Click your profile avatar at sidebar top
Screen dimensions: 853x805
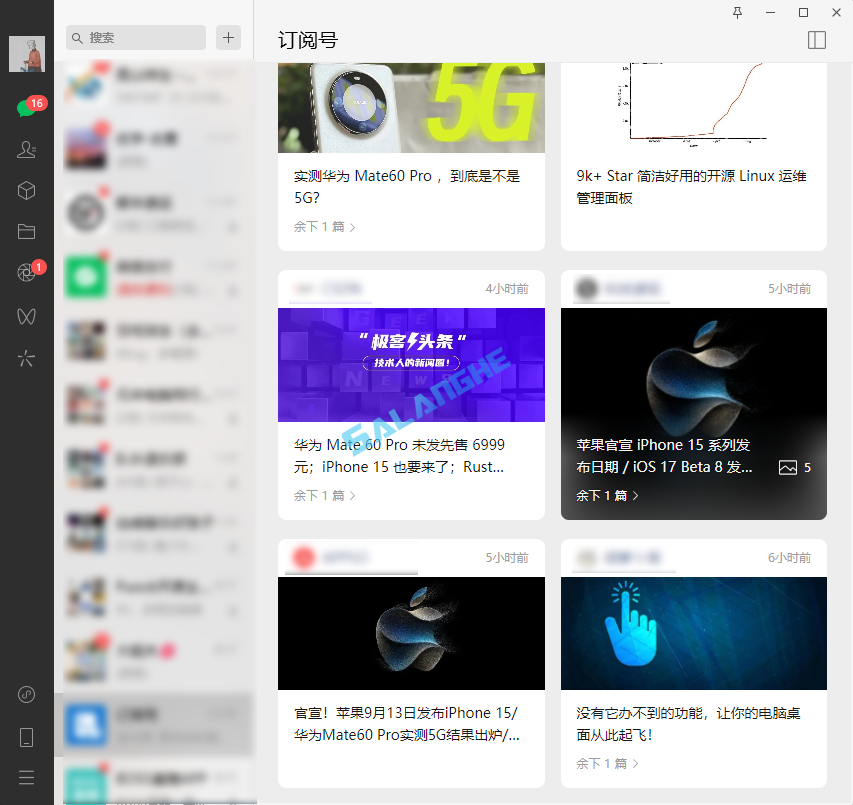pos(27,54)
